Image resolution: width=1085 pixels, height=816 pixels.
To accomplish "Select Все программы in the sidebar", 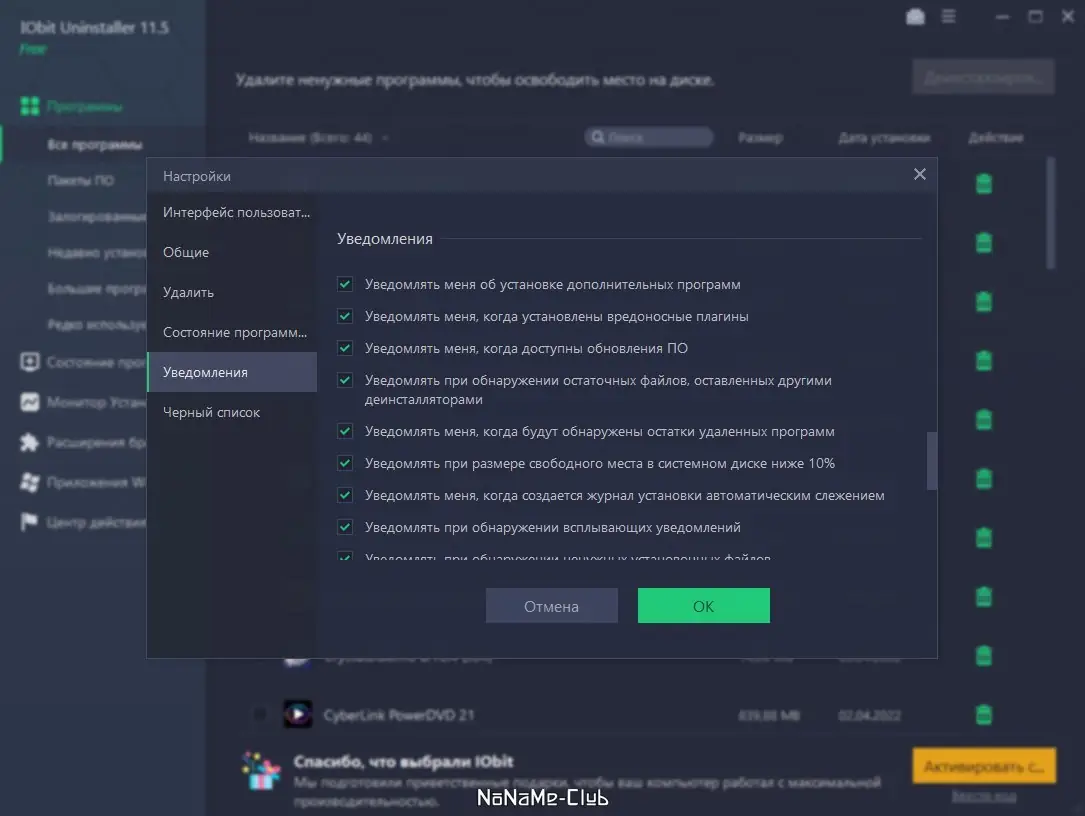I will click(x=95, y=145).
